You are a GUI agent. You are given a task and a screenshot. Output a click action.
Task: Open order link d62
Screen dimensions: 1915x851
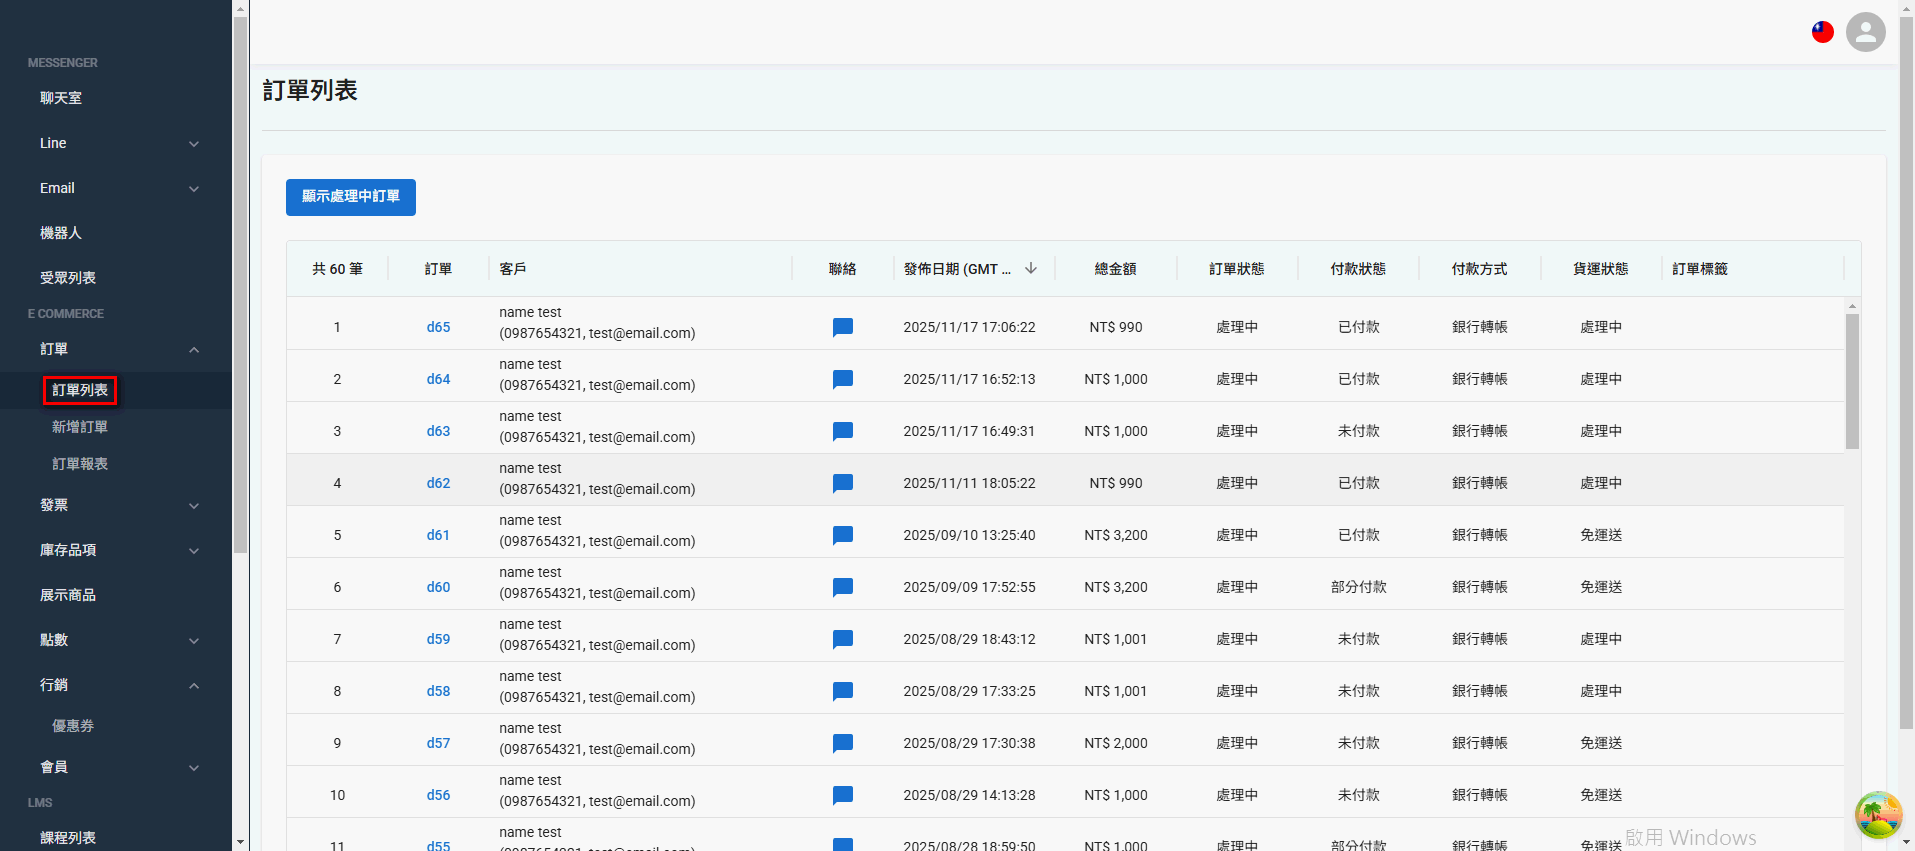438,483
